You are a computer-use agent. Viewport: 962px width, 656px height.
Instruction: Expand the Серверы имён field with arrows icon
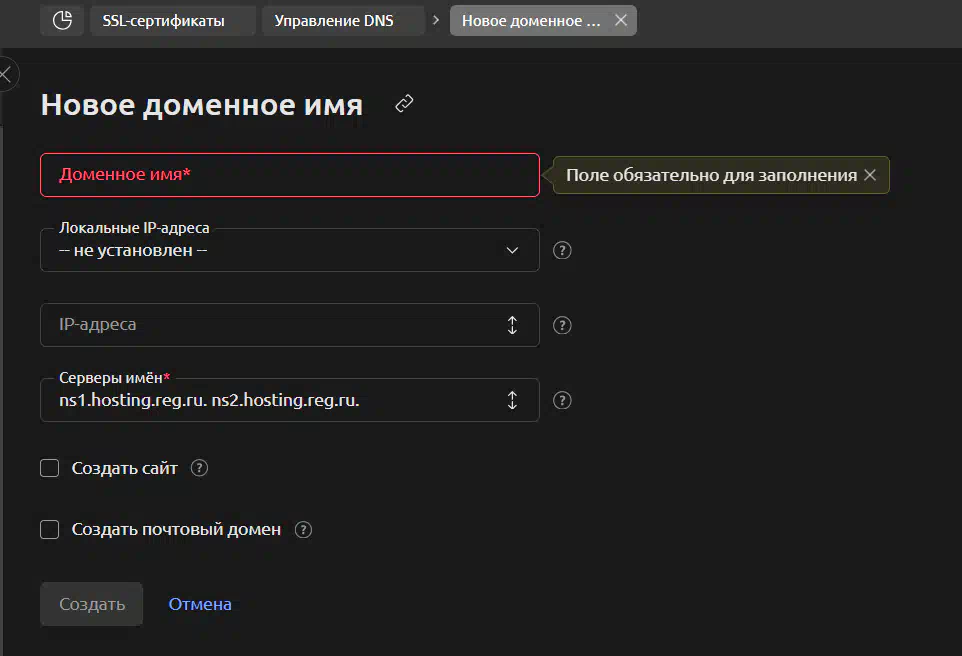point(512,400)
